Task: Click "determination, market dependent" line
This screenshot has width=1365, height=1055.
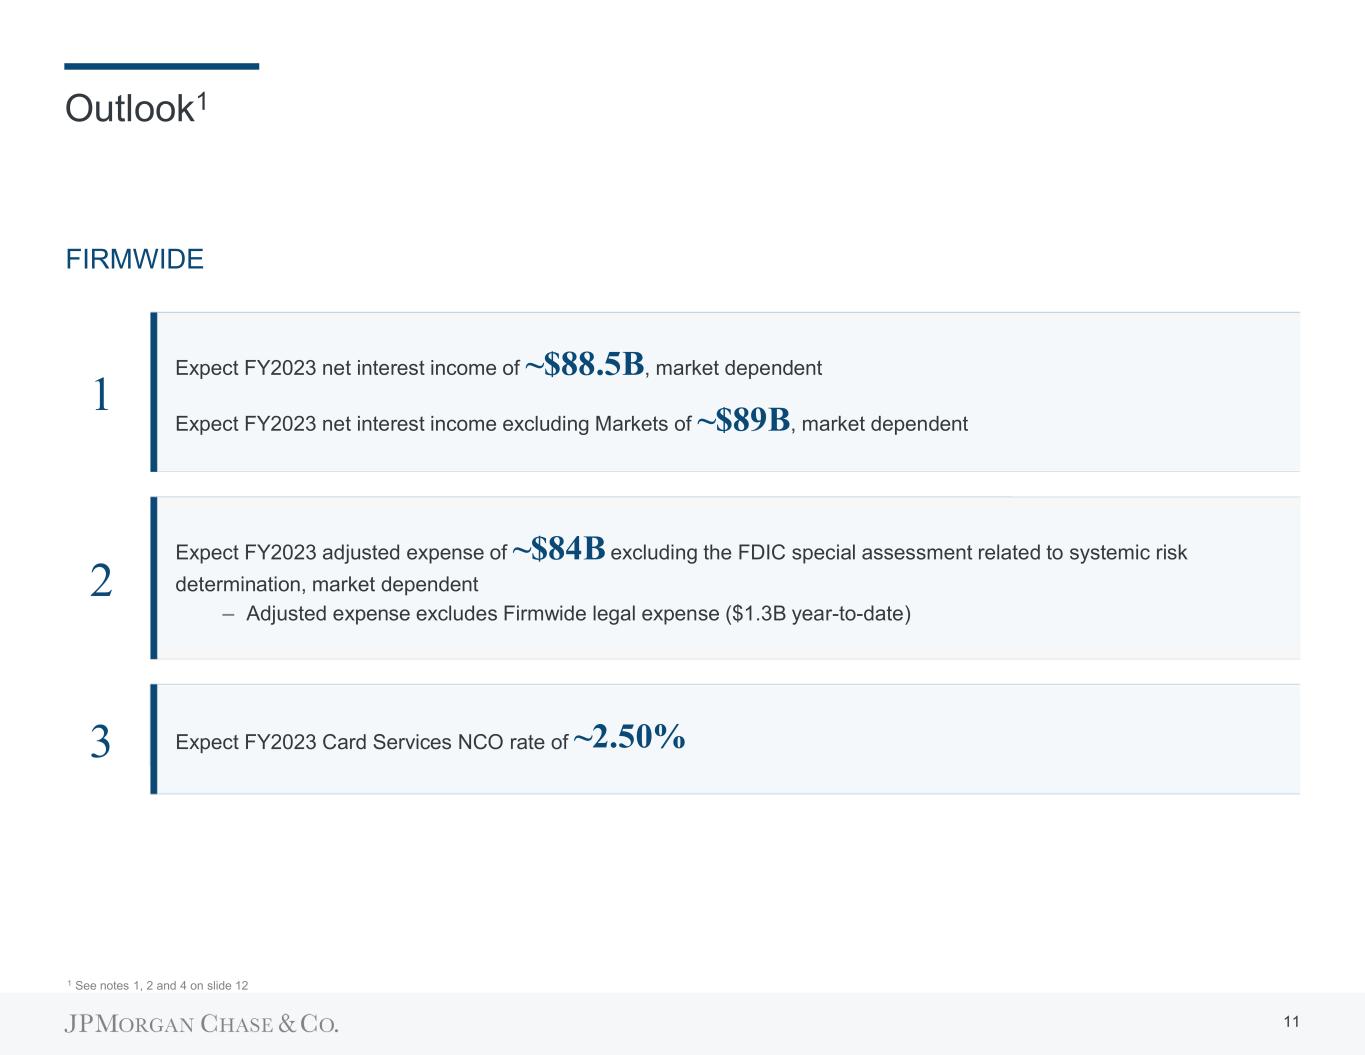Action: point(326,584)
